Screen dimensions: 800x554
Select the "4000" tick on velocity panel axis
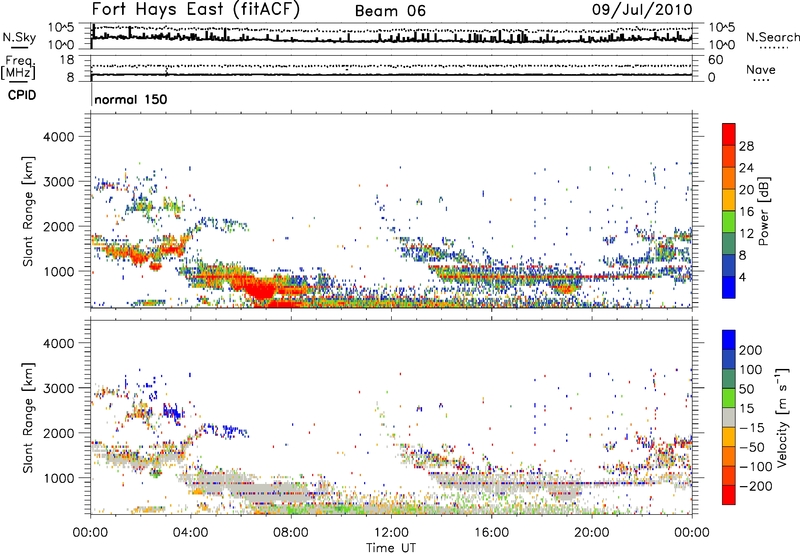[x=59, y=343]
